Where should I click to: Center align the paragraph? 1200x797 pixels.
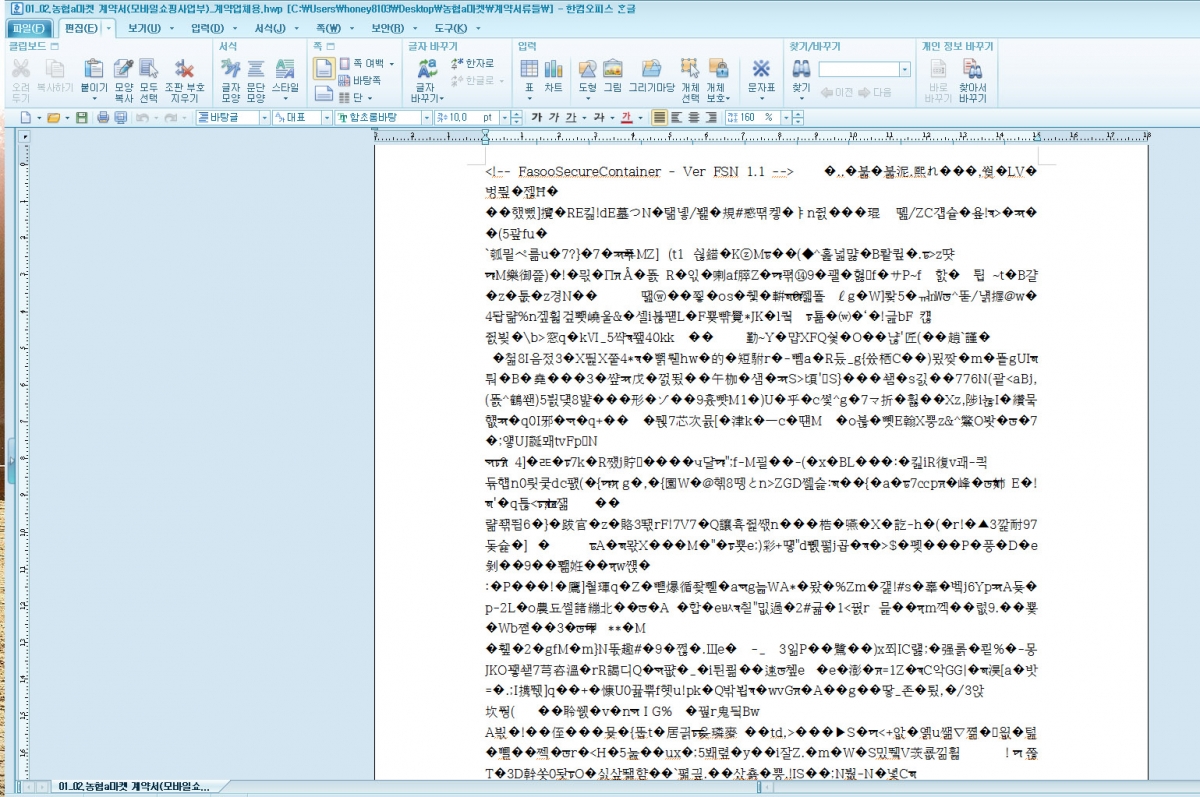click(693, 118)
